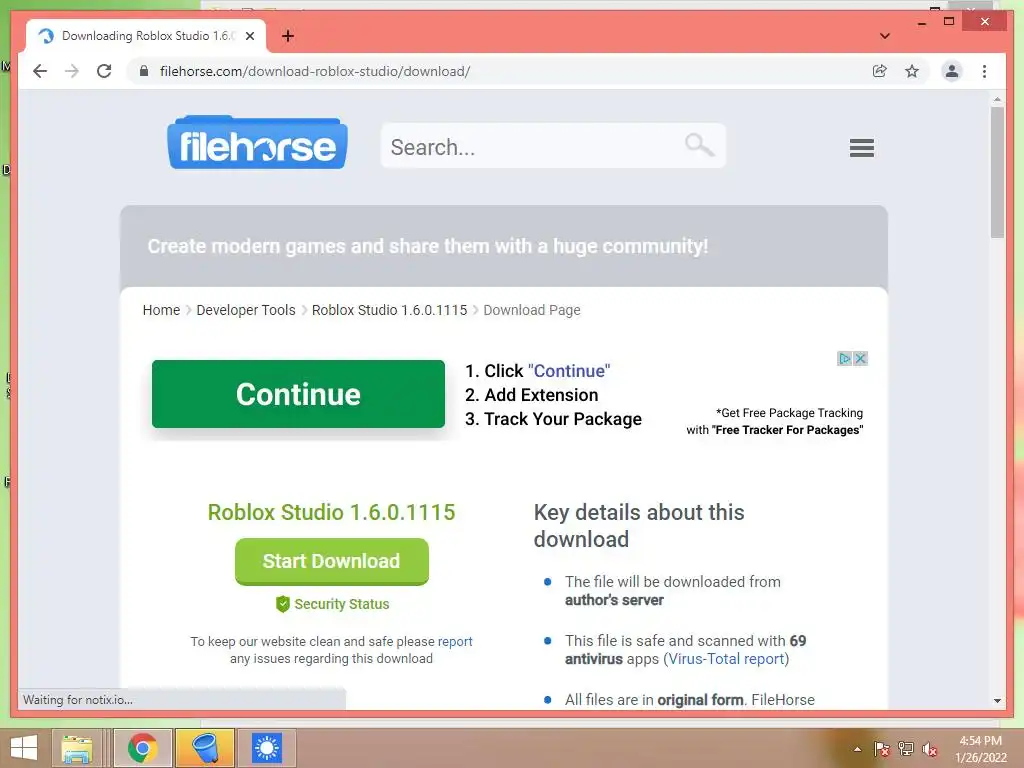Open the tab search chevron

[884, 36]
